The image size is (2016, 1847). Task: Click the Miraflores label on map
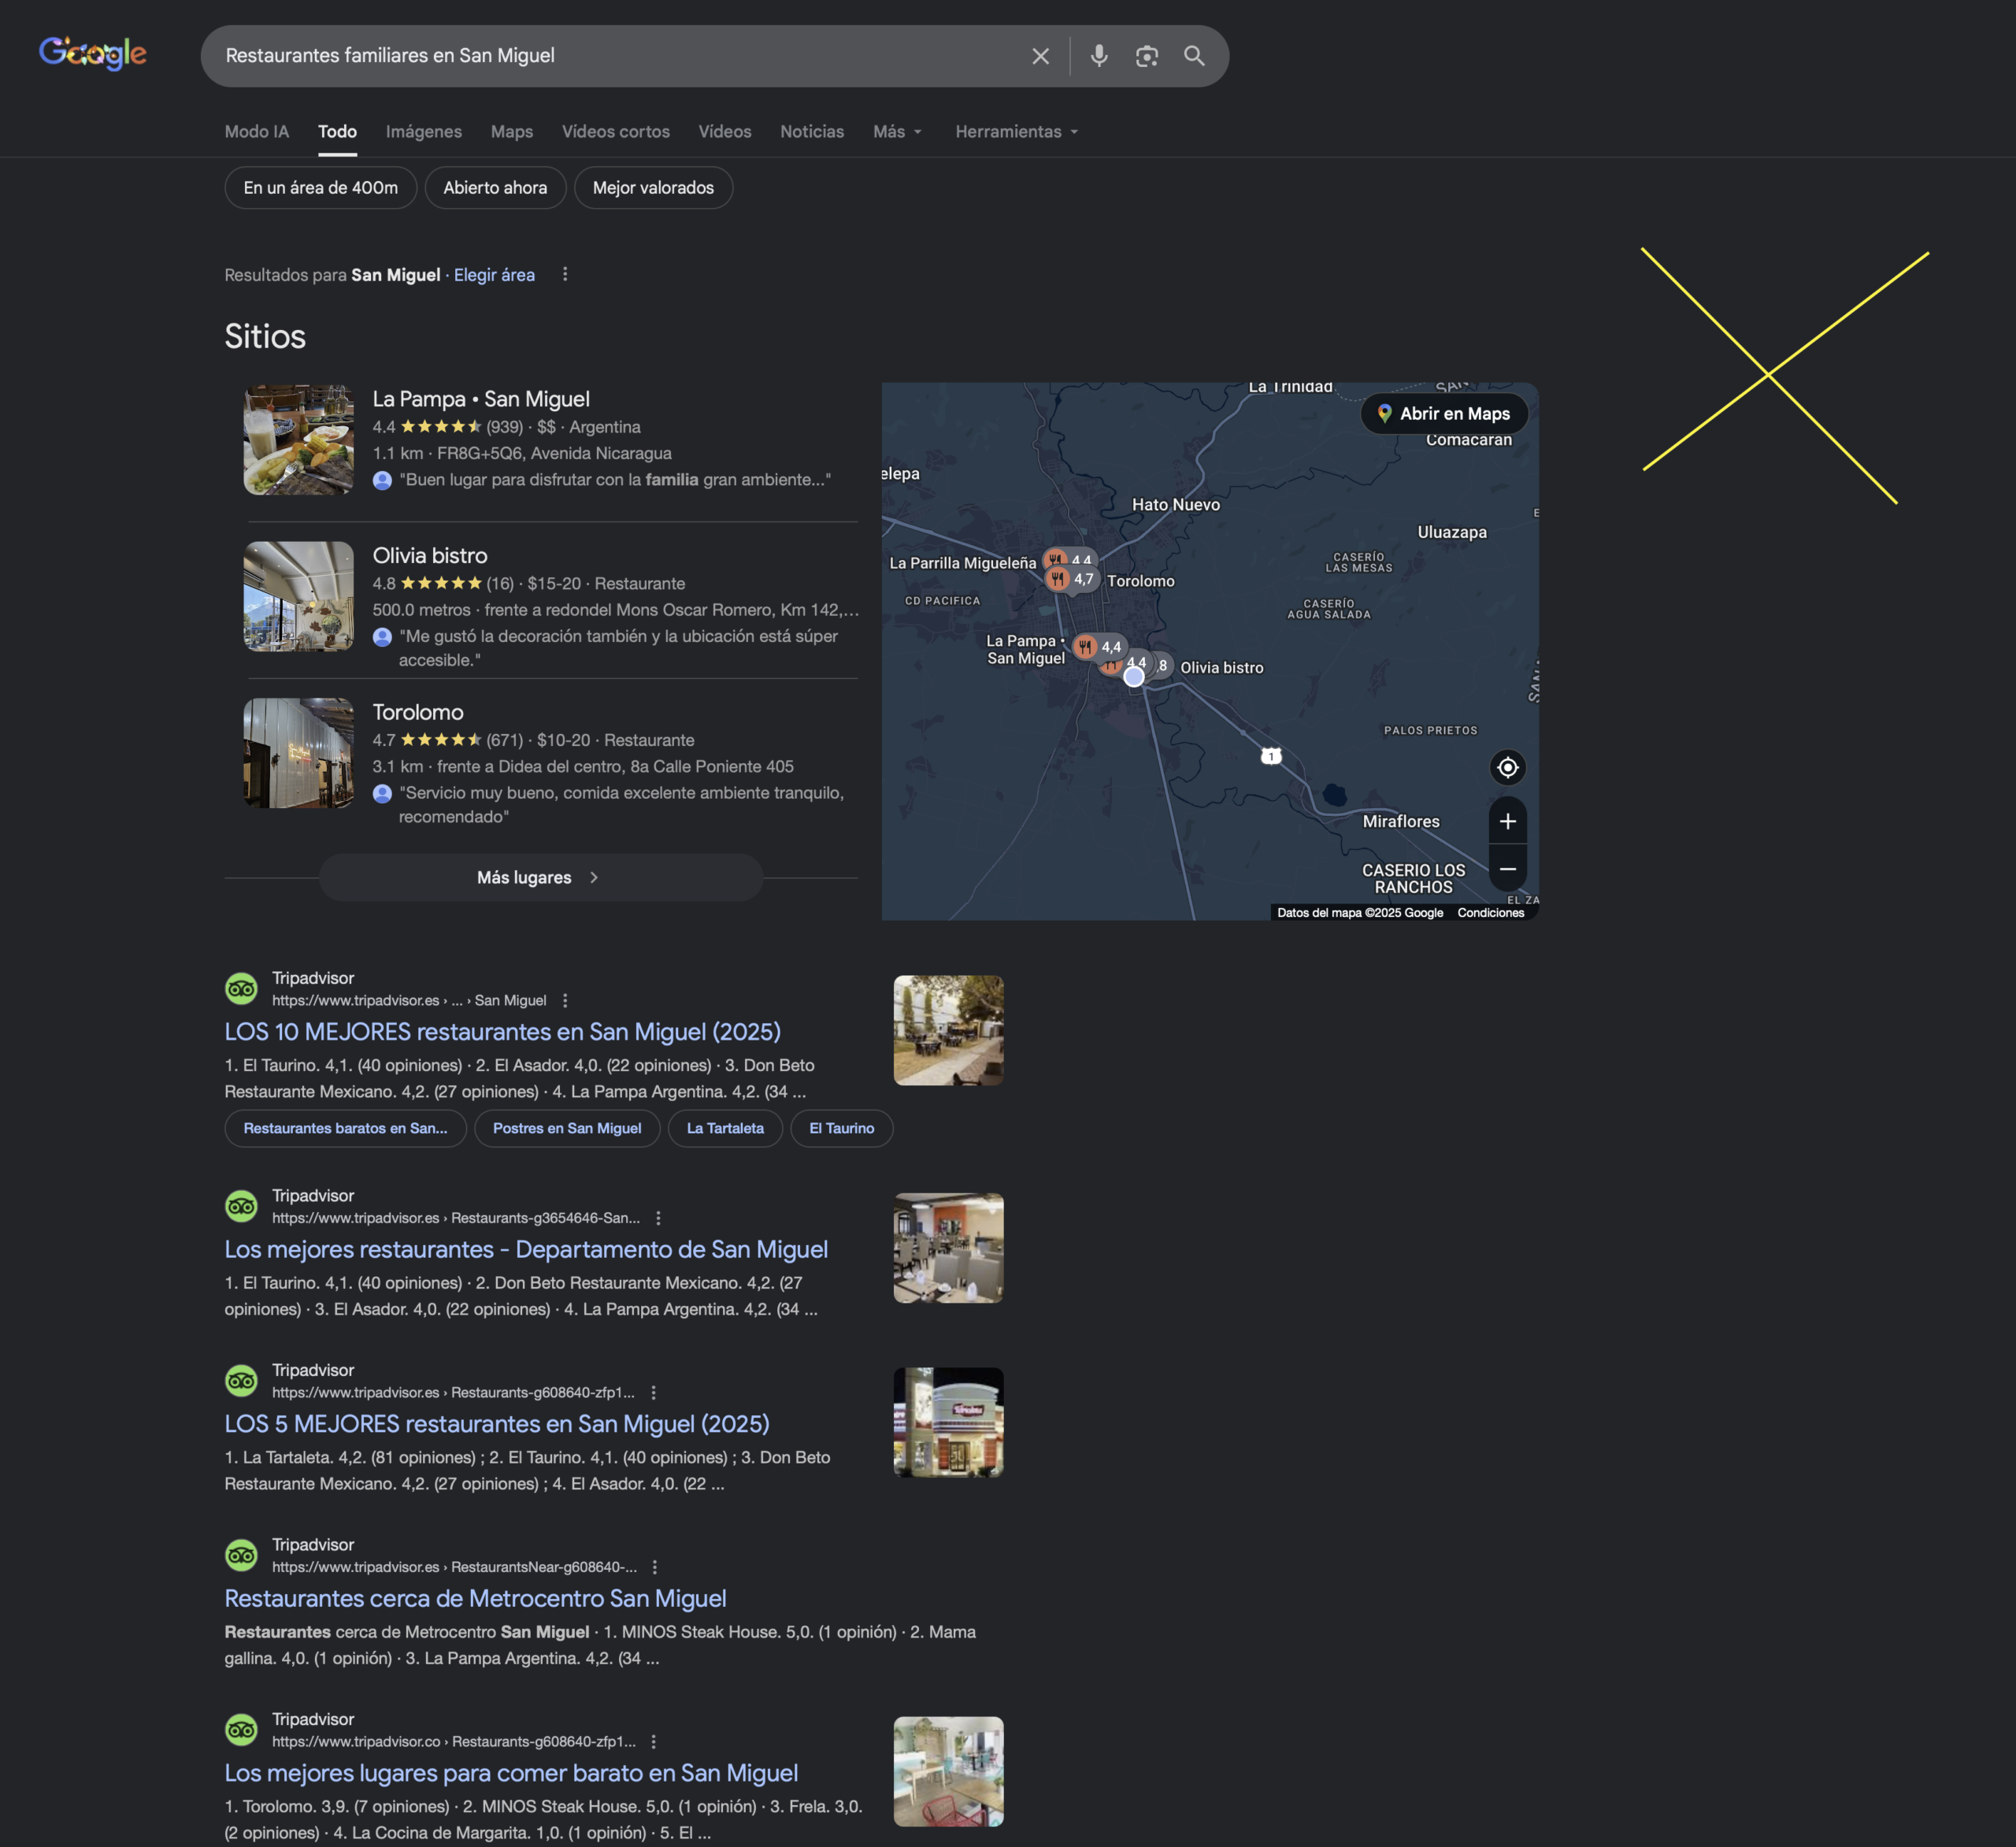coord(1401,822)
